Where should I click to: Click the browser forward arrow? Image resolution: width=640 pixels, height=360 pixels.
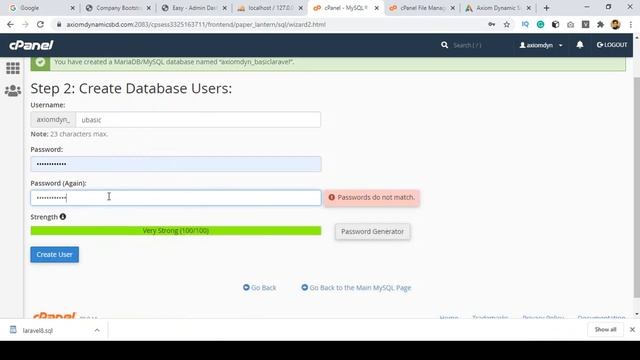(x=25, y=24)
